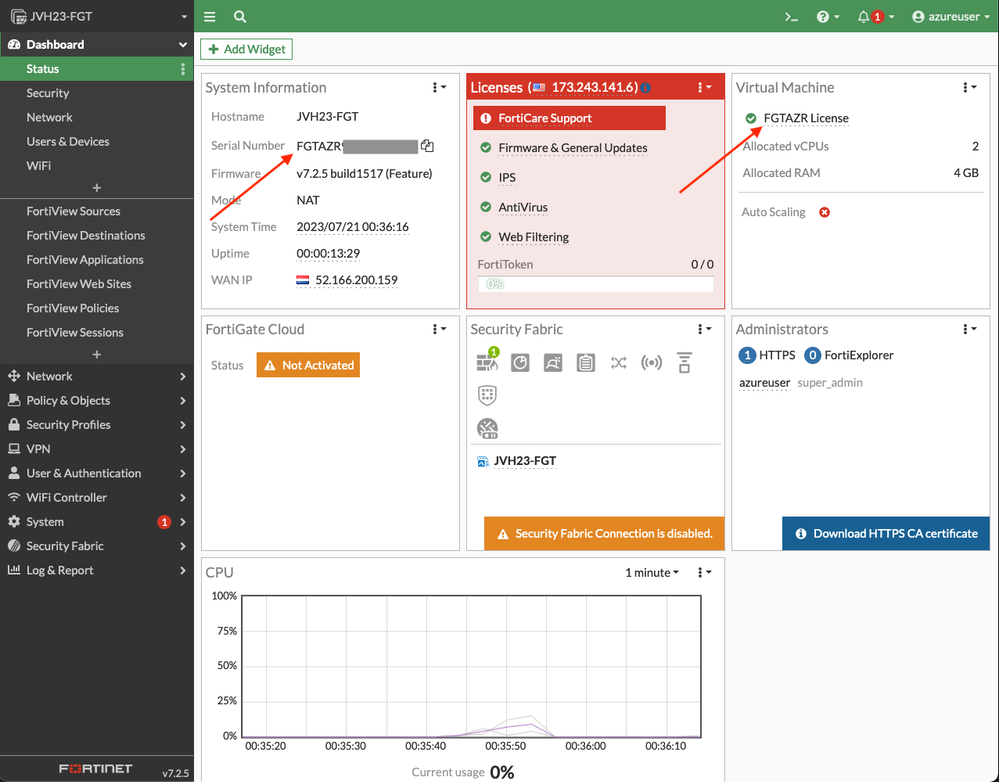Viewport: 999px width, 782px height.
Task: Click the plus icon below WiFi in sidebar
Action: coord(97,188)
